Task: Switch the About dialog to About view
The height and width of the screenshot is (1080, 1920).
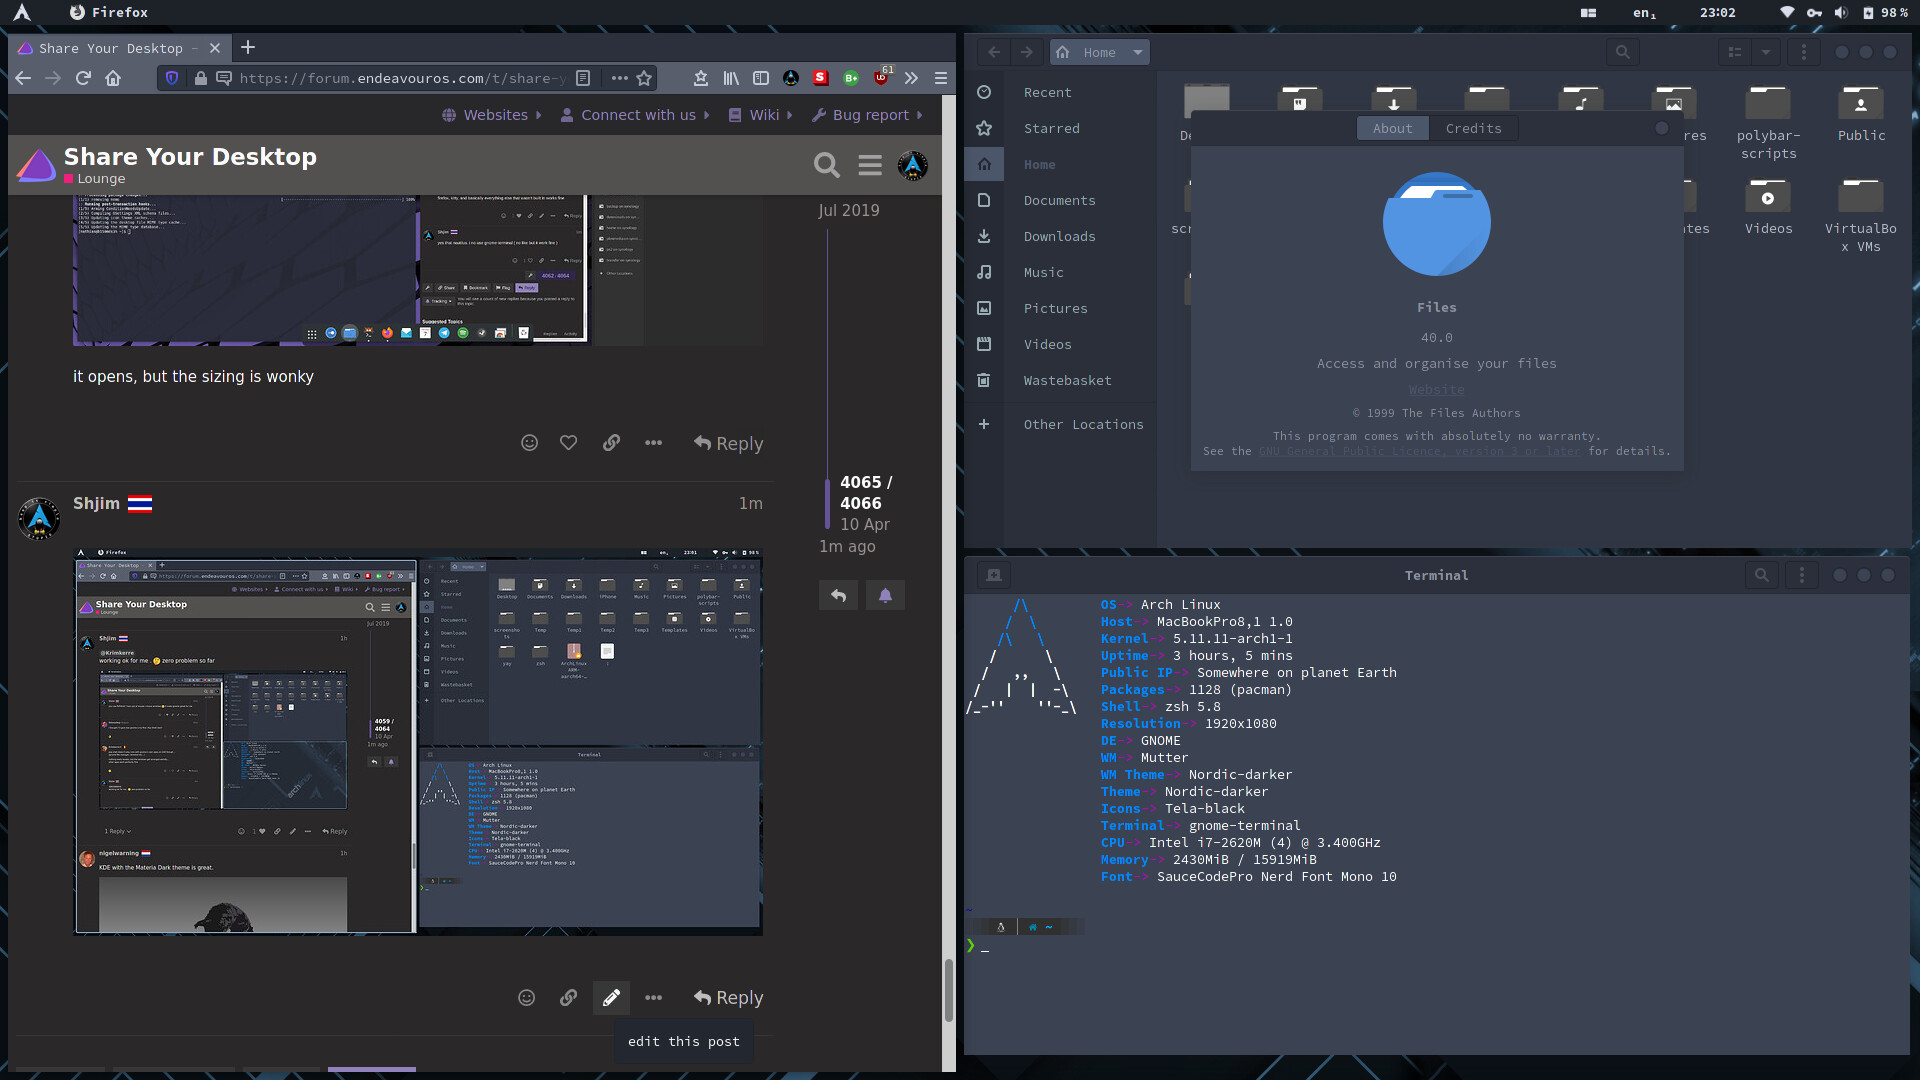Action: [x=1392, y=128]
